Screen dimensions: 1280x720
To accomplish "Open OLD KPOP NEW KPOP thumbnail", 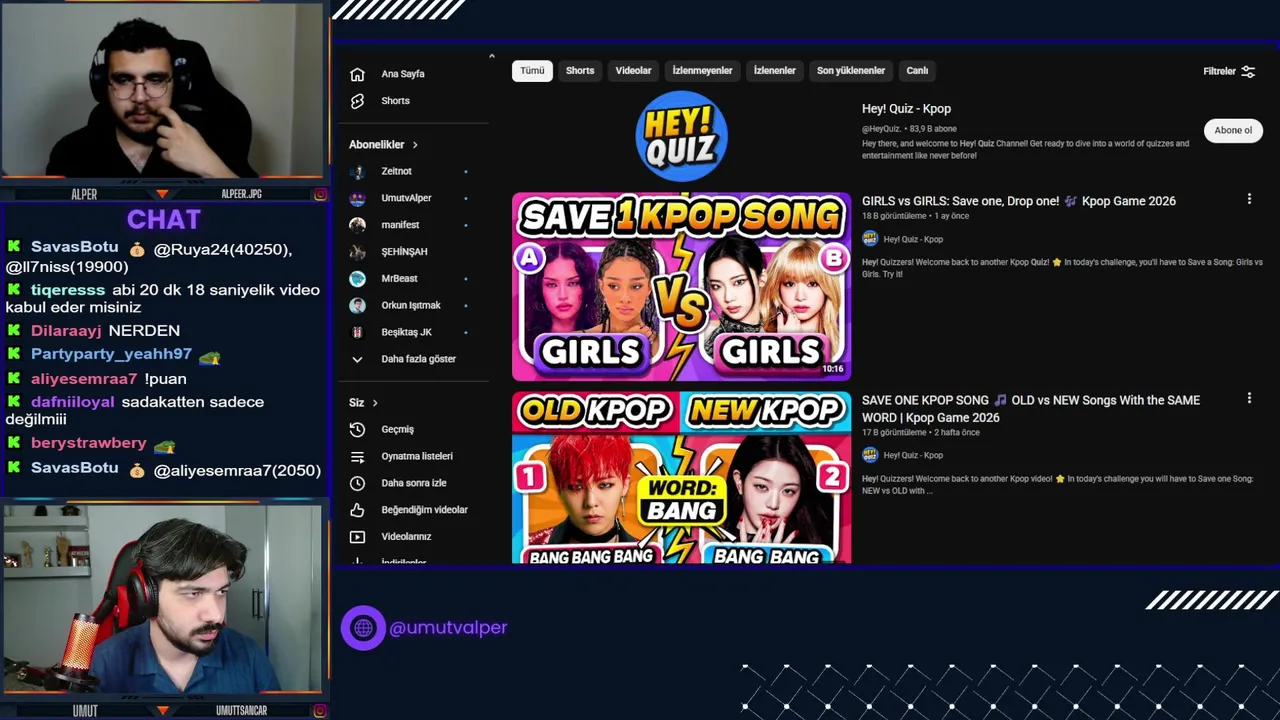I will (x=681, y=478).
